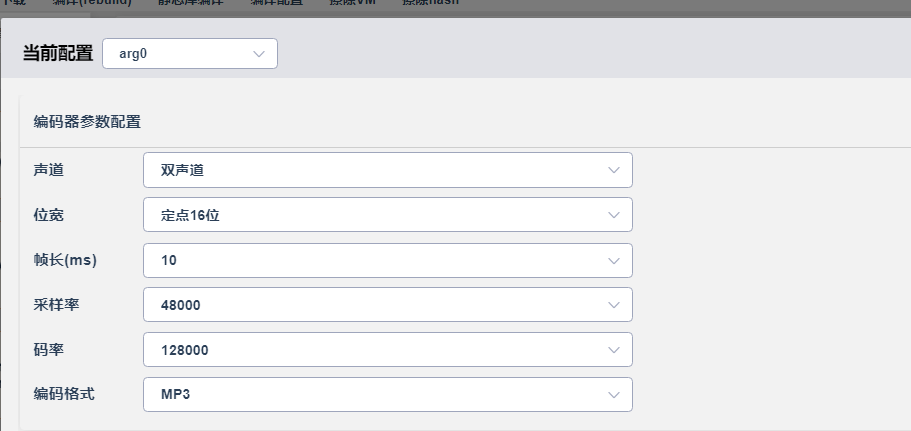Select the 采样率 sample rate combo box
The height and width of the screenshot is (431, 911).
tap(388, 305)
